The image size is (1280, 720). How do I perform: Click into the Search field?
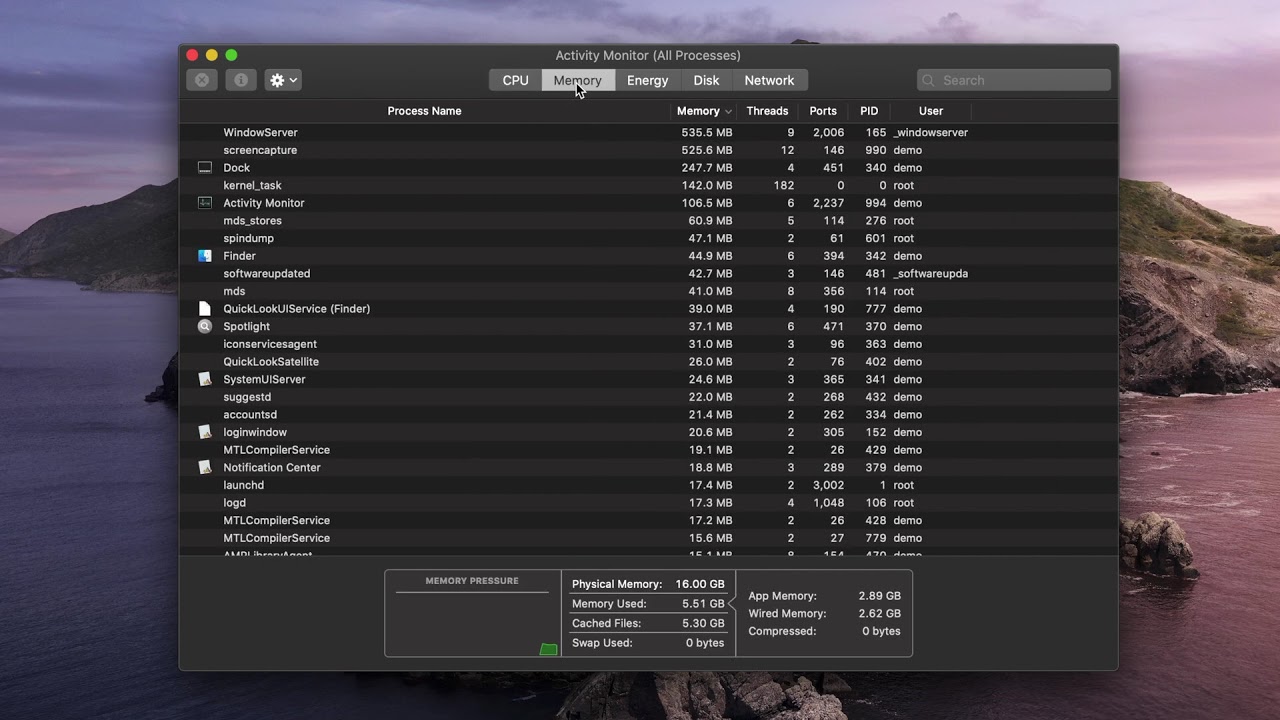(1014, 80)
